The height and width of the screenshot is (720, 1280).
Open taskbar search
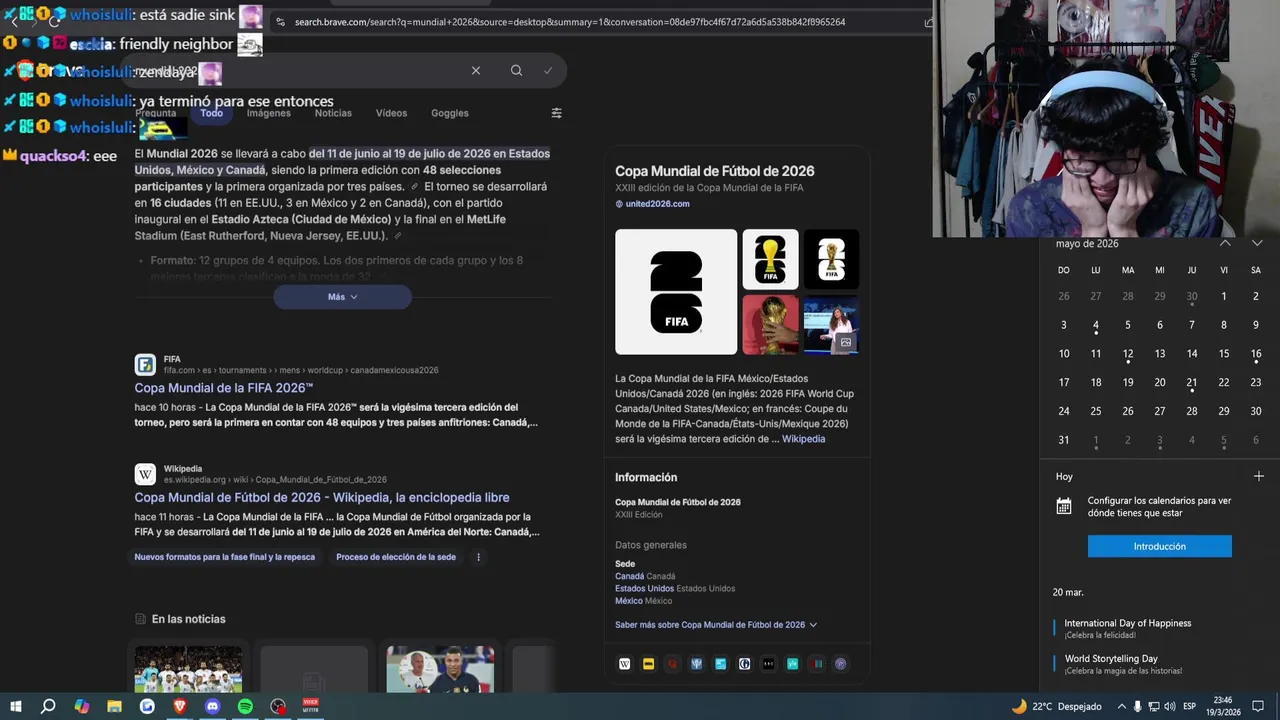point(48,706)
